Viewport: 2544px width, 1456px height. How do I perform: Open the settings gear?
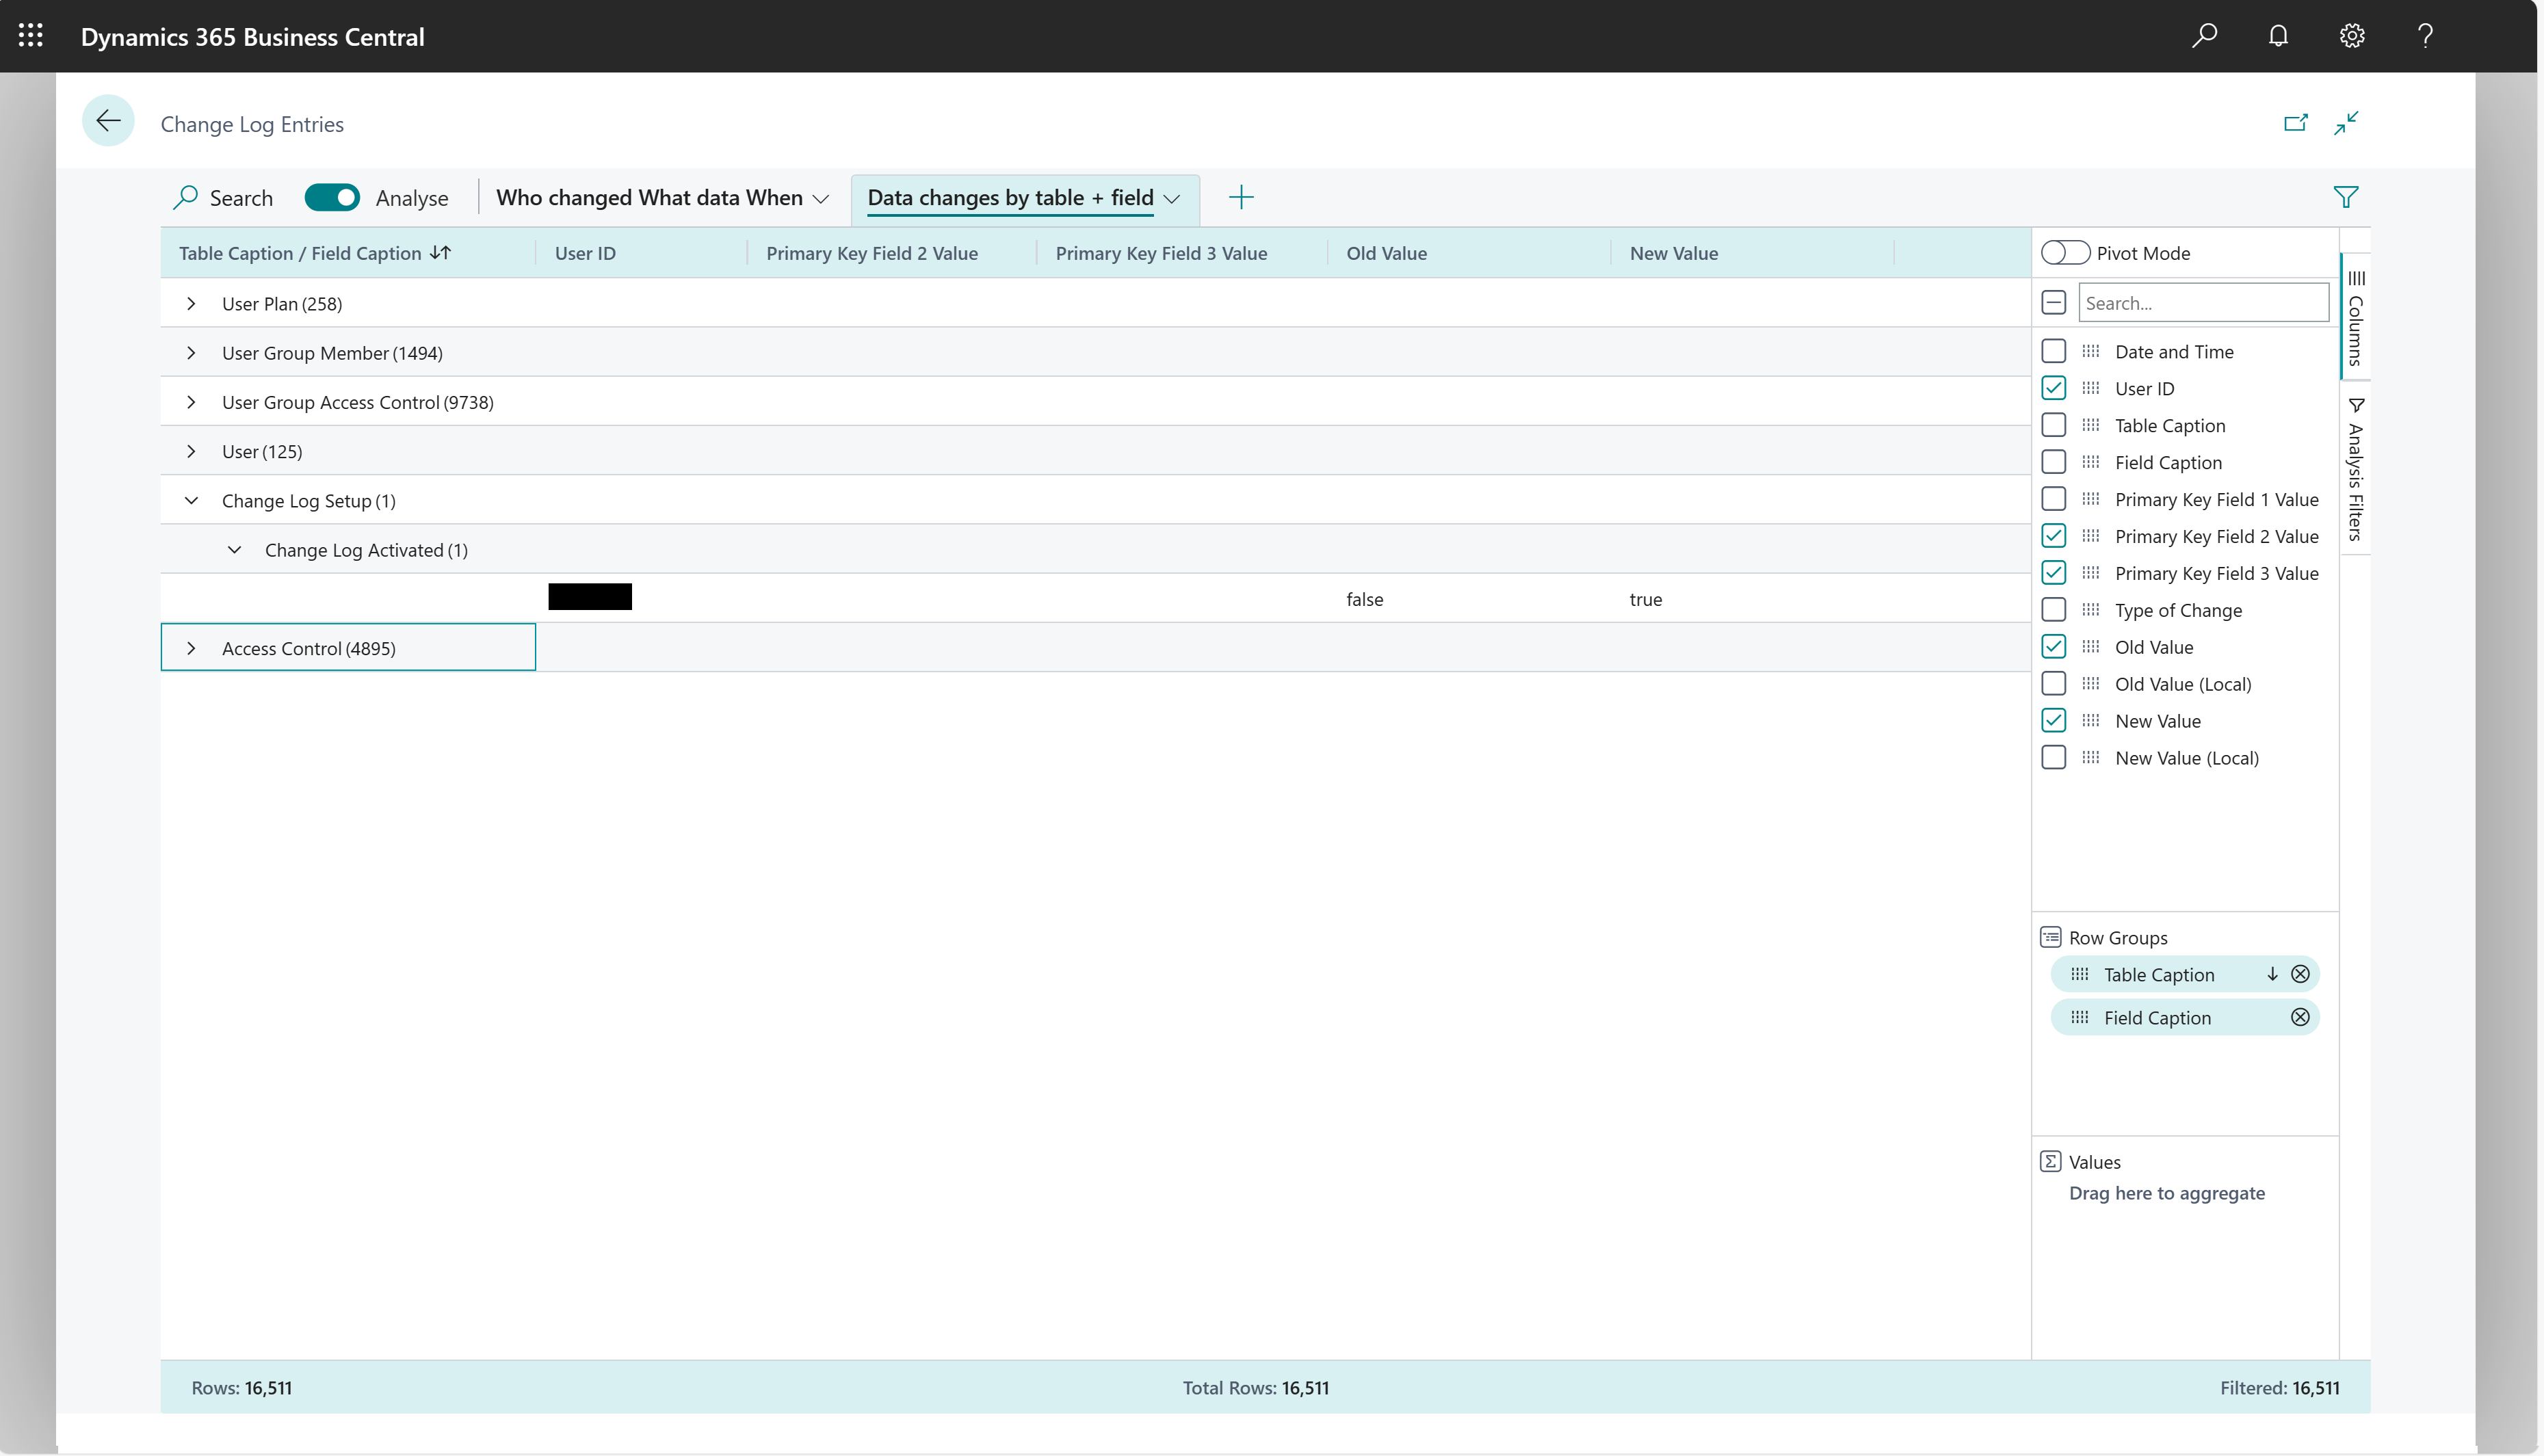point(2352,36)
